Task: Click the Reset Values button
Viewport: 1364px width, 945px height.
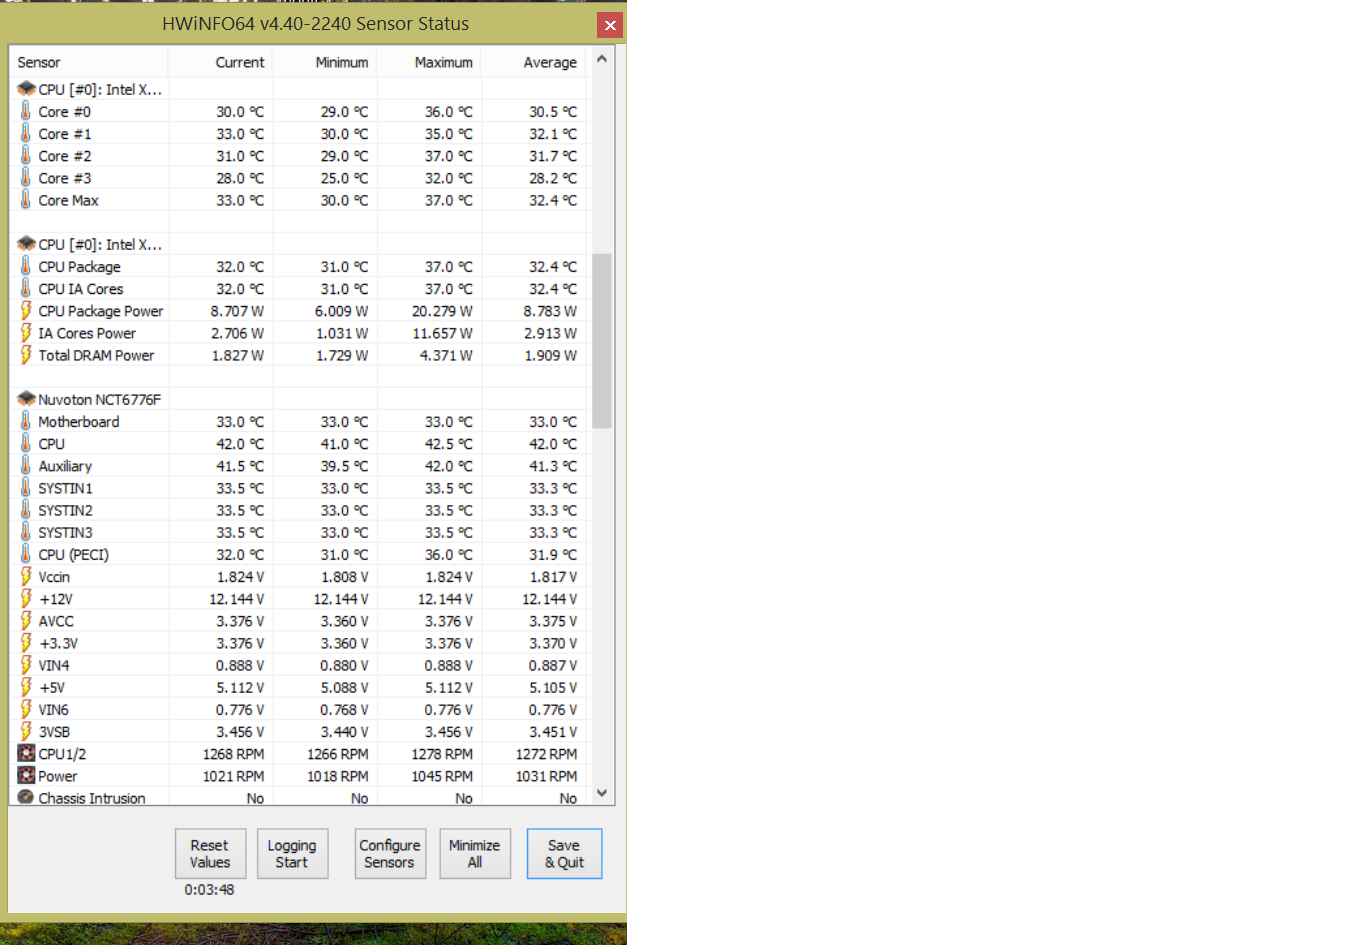Action: tap(210, 854)
